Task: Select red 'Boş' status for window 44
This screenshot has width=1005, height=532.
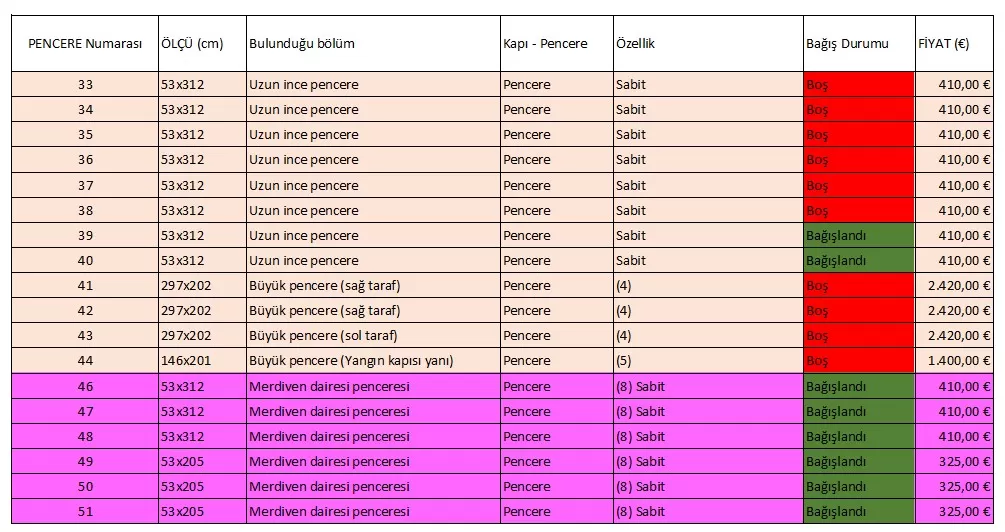Action: click(x=858, y=361)
